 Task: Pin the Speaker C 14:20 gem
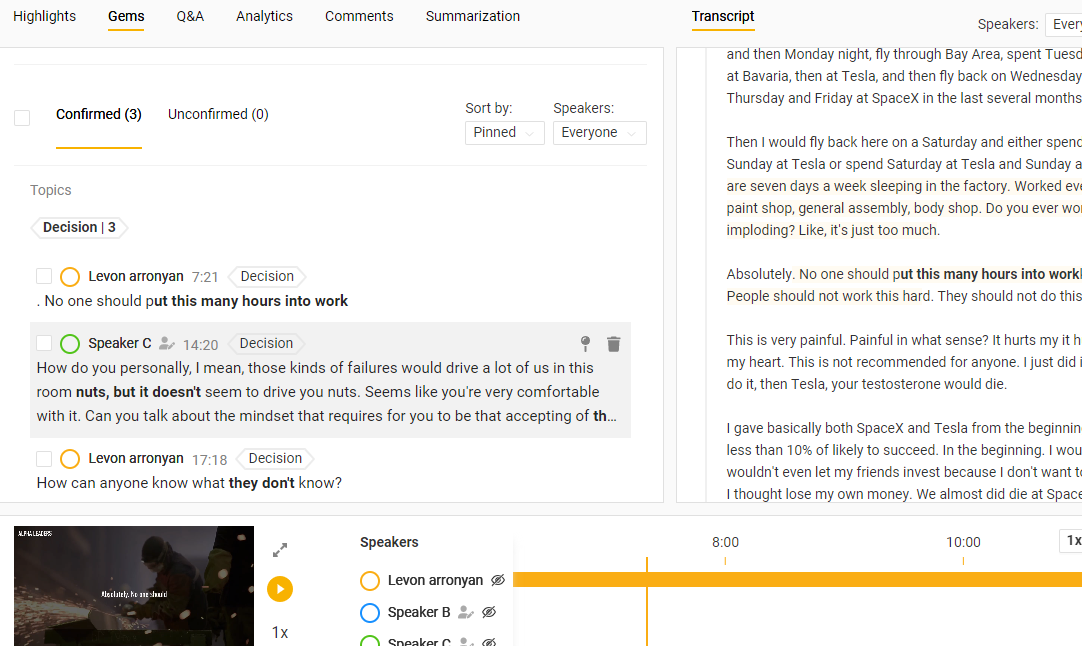click(x=585, y=343)
